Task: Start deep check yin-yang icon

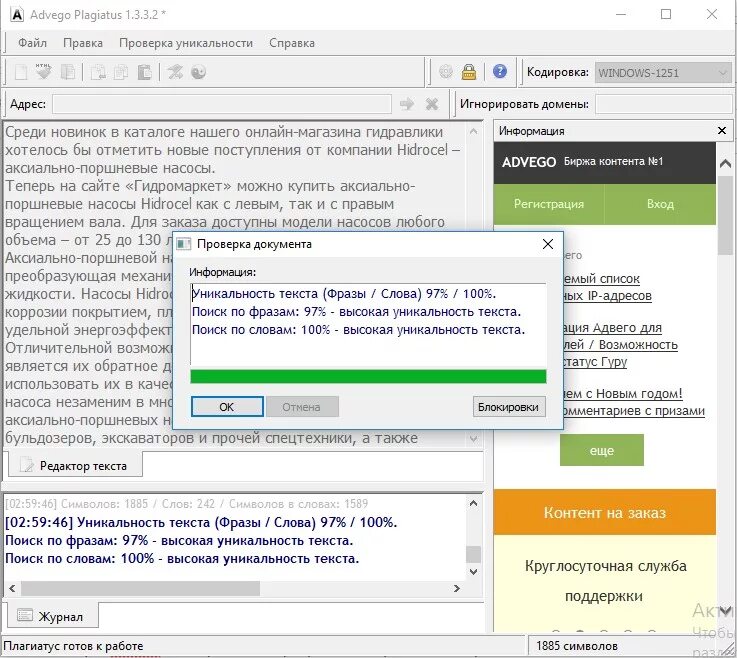Action: tap(198, 72)
